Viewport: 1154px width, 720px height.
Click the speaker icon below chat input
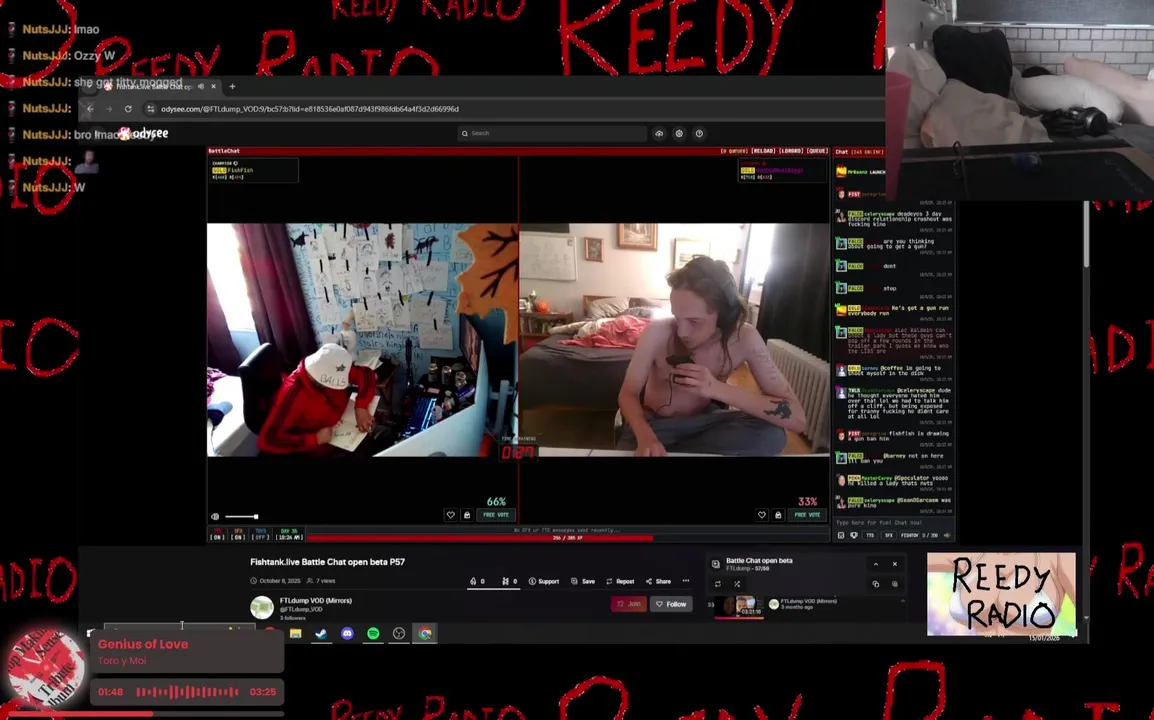pos(947,535)
